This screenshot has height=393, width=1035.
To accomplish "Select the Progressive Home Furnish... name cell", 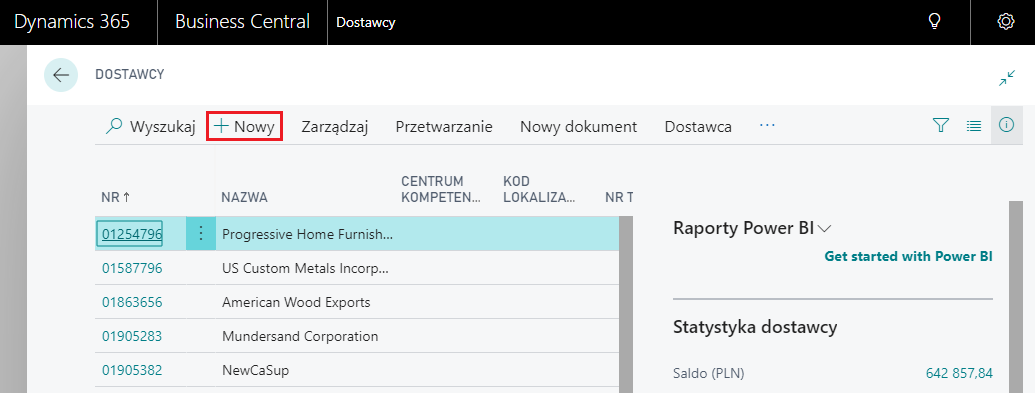I will coord(307,234).
